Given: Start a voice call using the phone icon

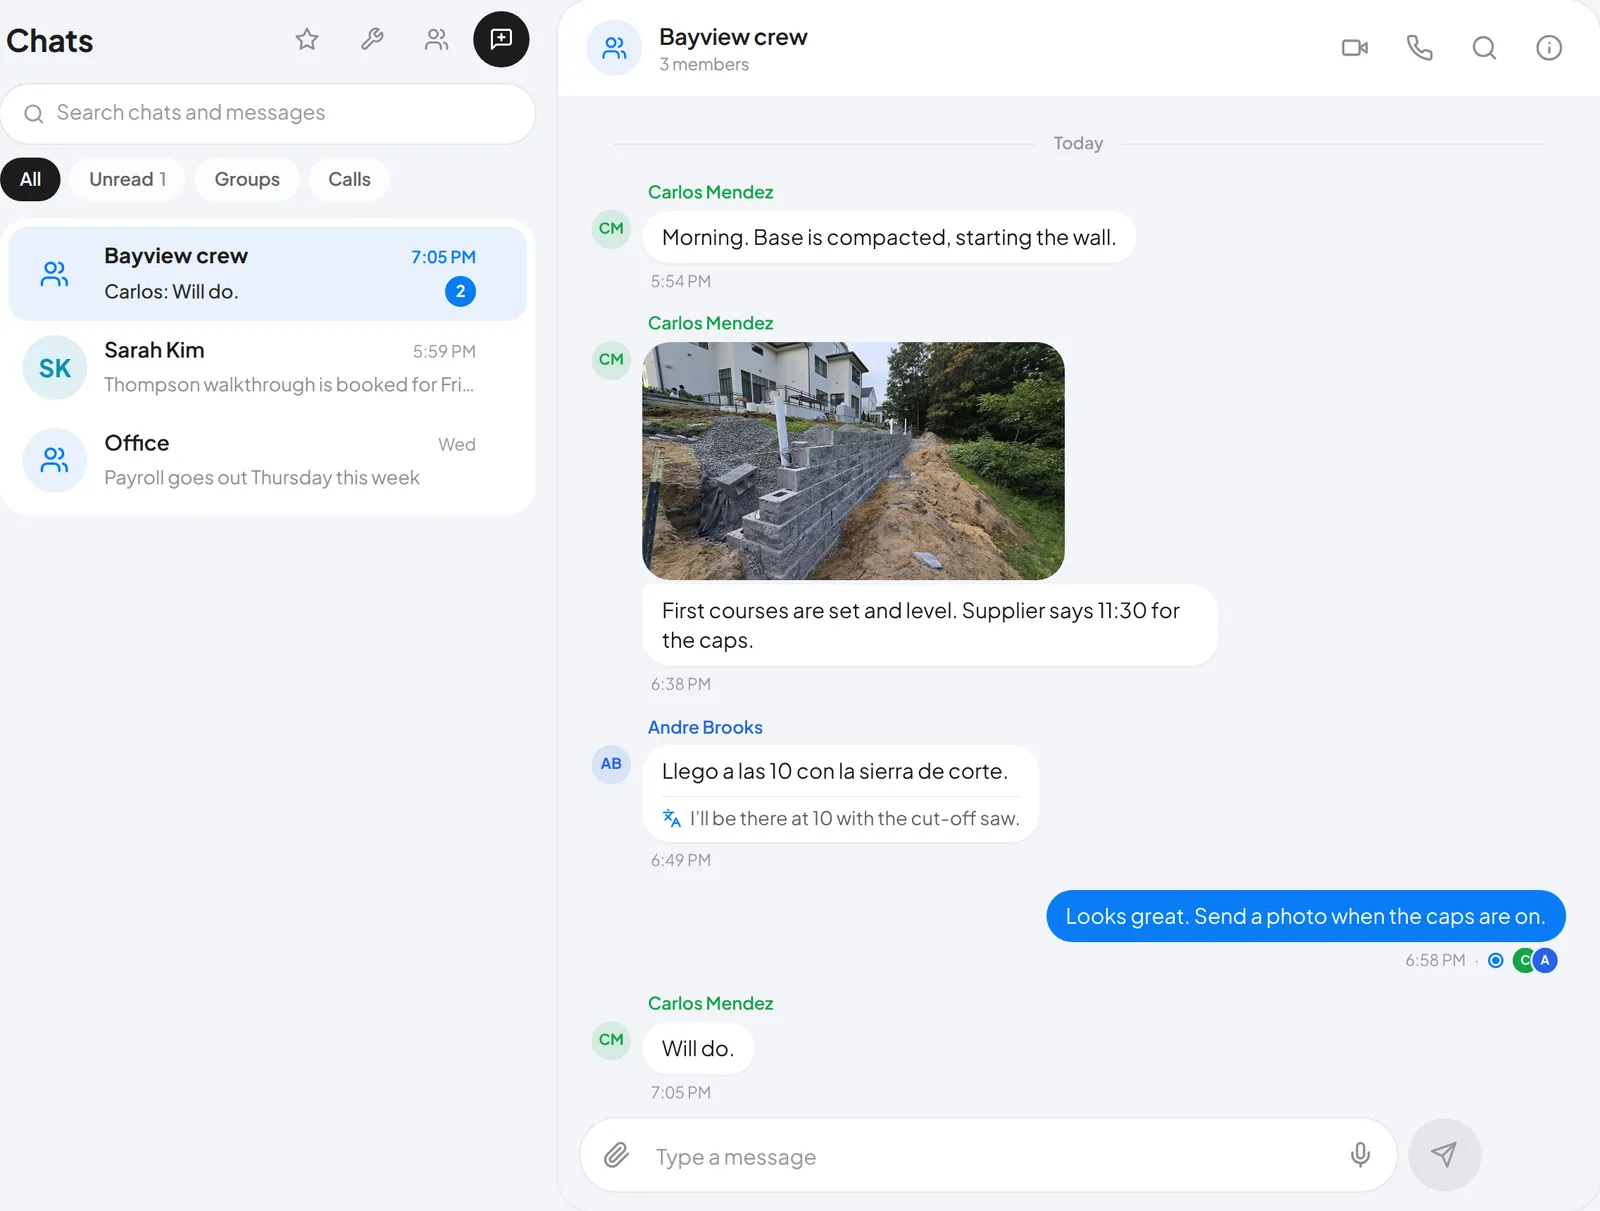Looking at the screenshot, I should pyautogui.click(x=1420, y=47).
